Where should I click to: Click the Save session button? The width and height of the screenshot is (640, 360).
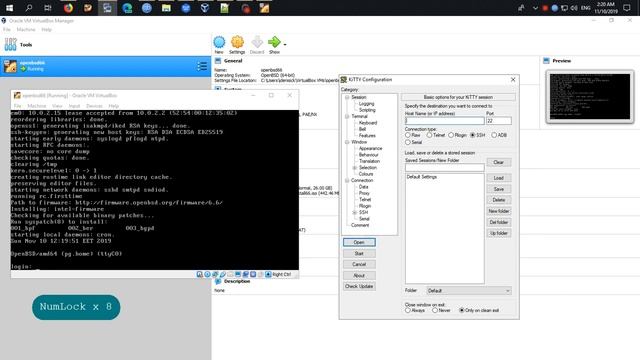[499, 189]
